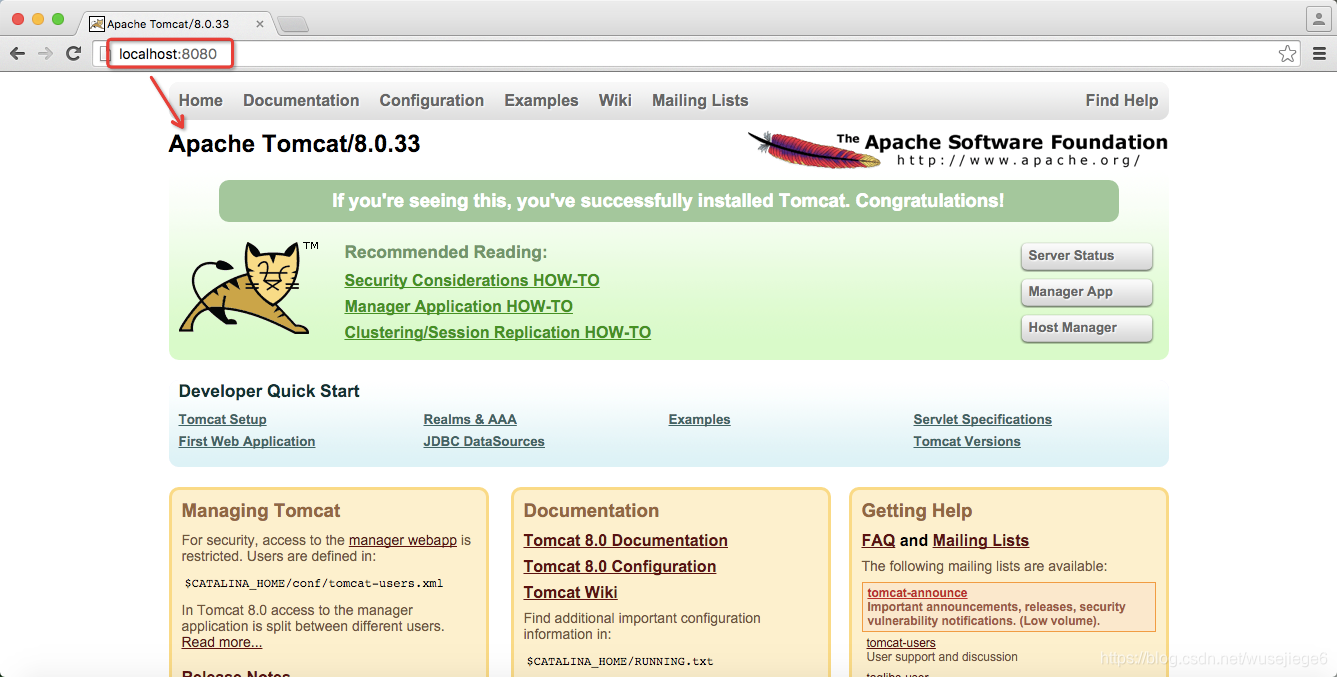Viewport: 1337px width, 677px height.
Task: Open the FAQ link
Action: point(878,541)
